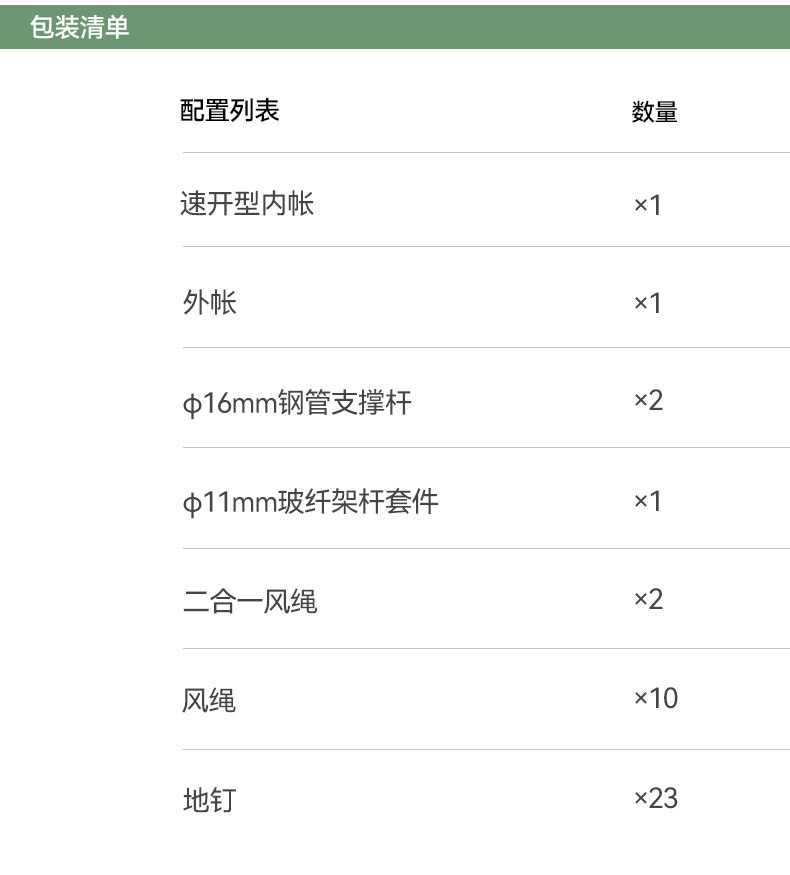Click the 数量 column header
Screen dimensions: 790x875
655,113
